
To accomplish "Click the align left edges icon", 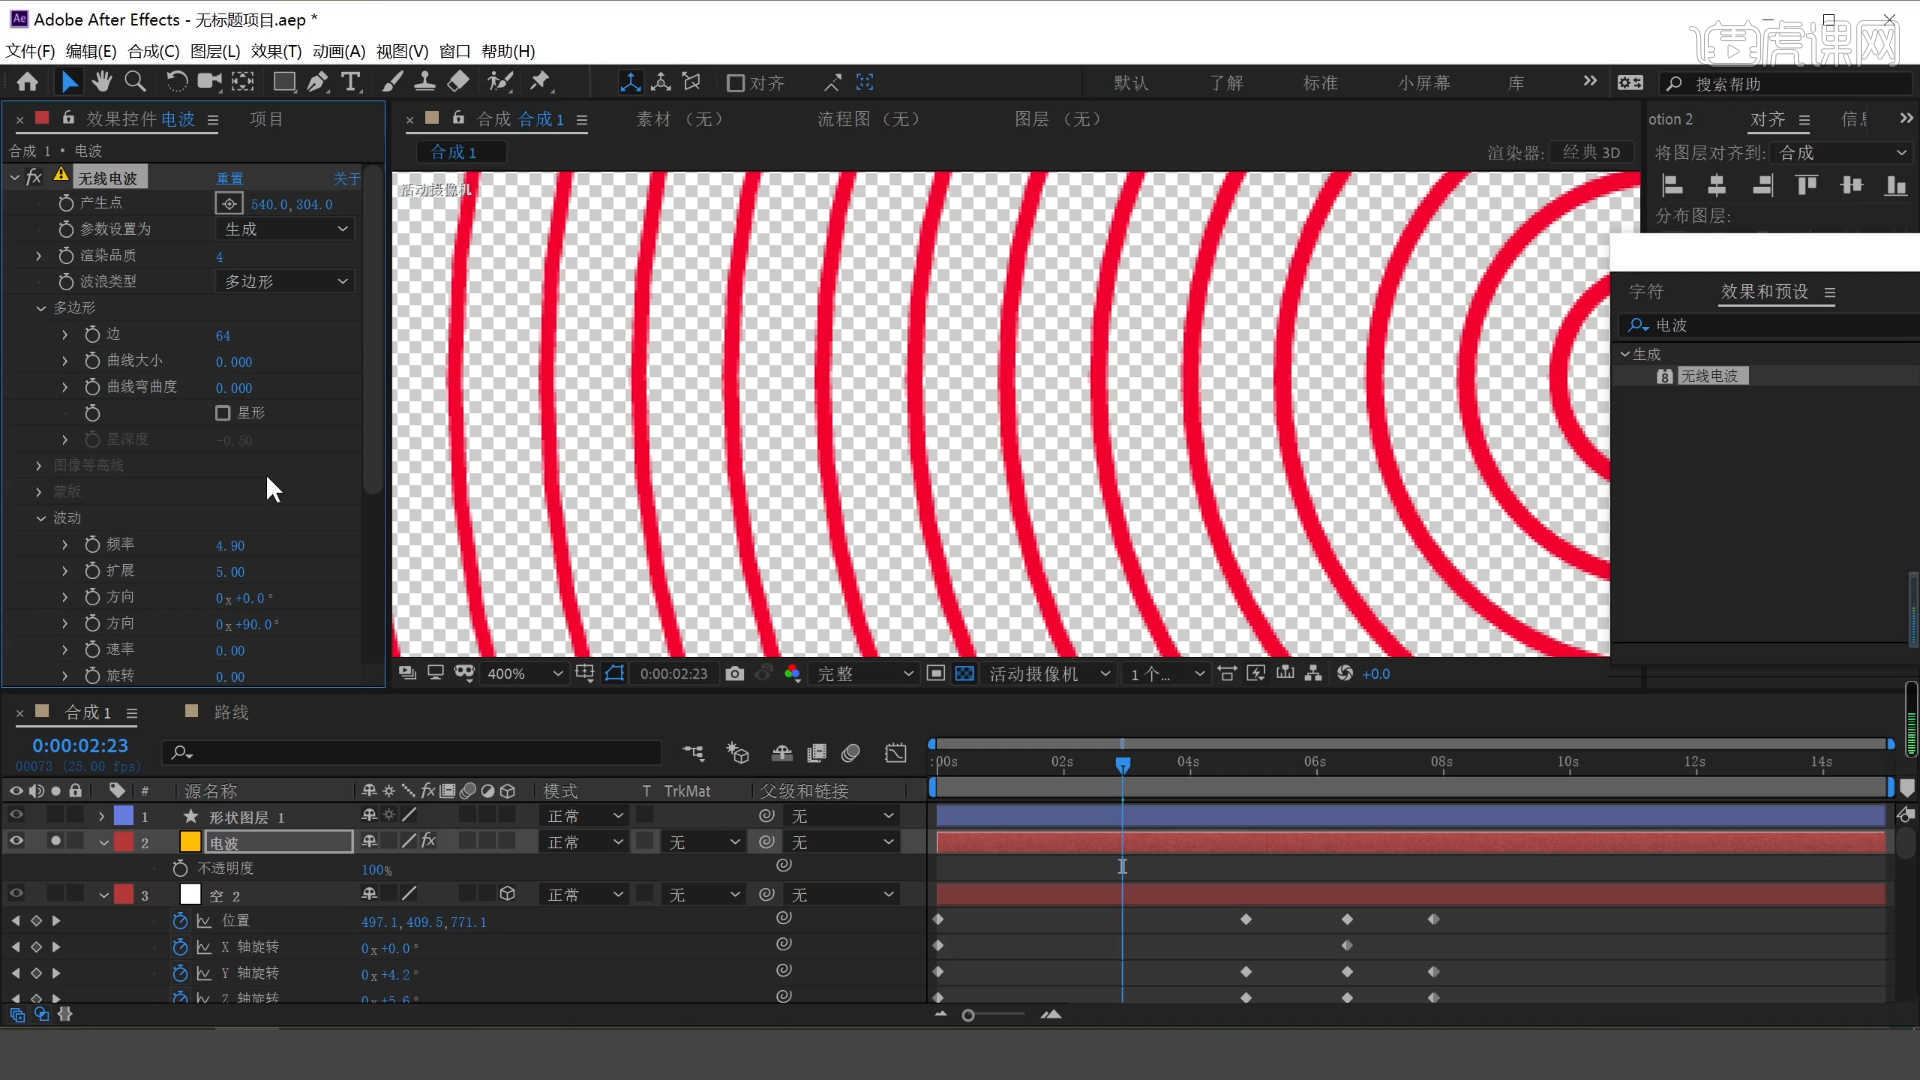I will pyautogui.click(x=1671, y=185).
